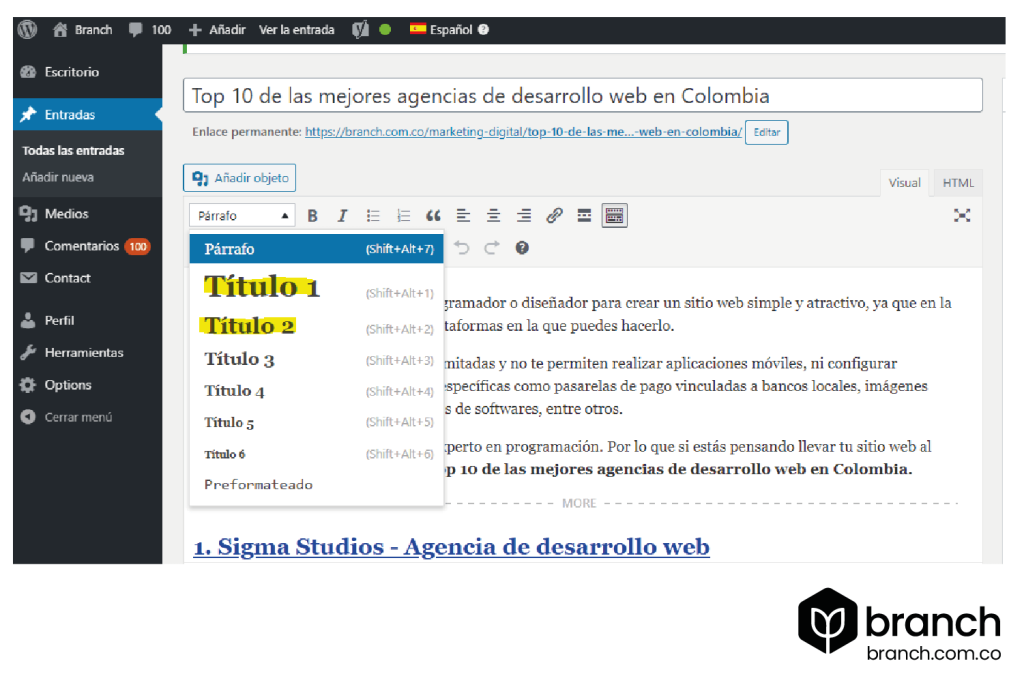Toggle bold formatting in the editor toolbar

312,215
